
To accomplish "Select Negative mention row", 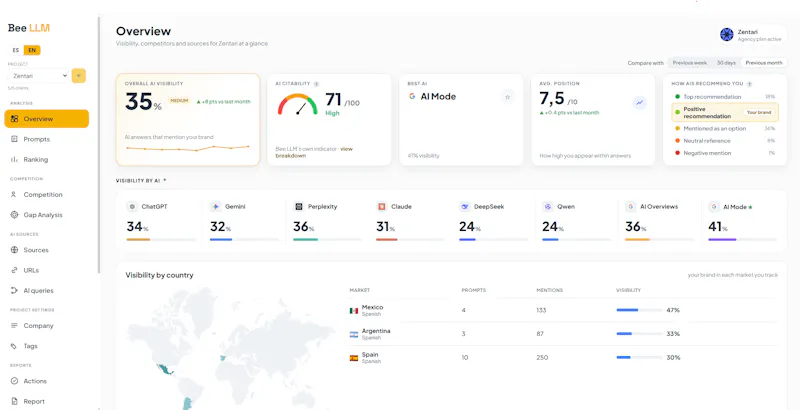I will pyautogui.click(x=724, y=153).
